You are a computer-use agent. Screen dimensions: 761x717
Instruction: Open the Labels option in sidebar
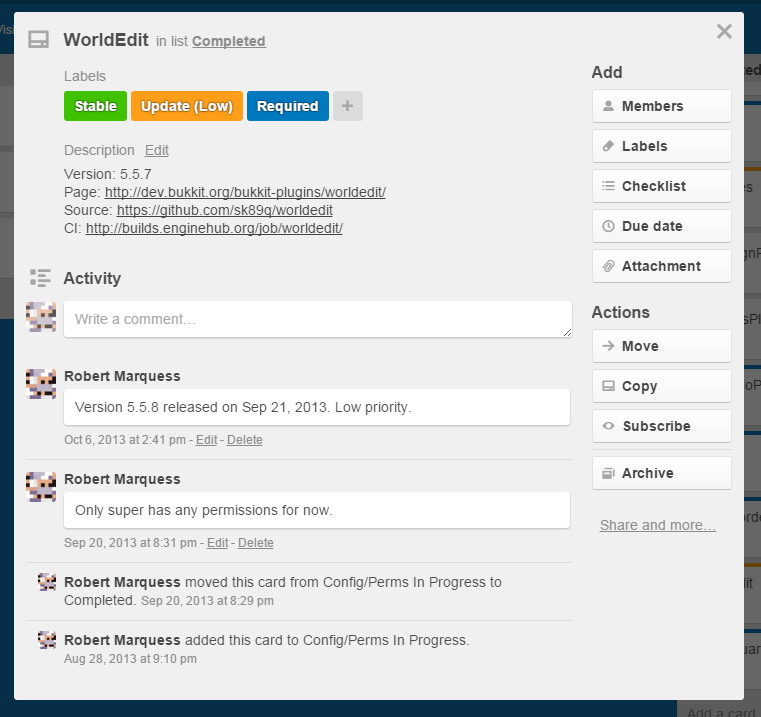pos(661,146)
